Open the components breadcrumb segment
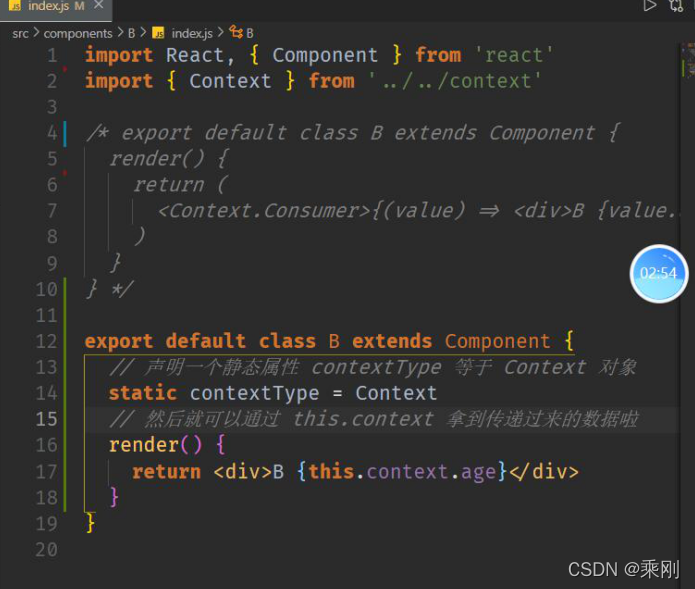The image size is (695, 589). tap(78, 34)
